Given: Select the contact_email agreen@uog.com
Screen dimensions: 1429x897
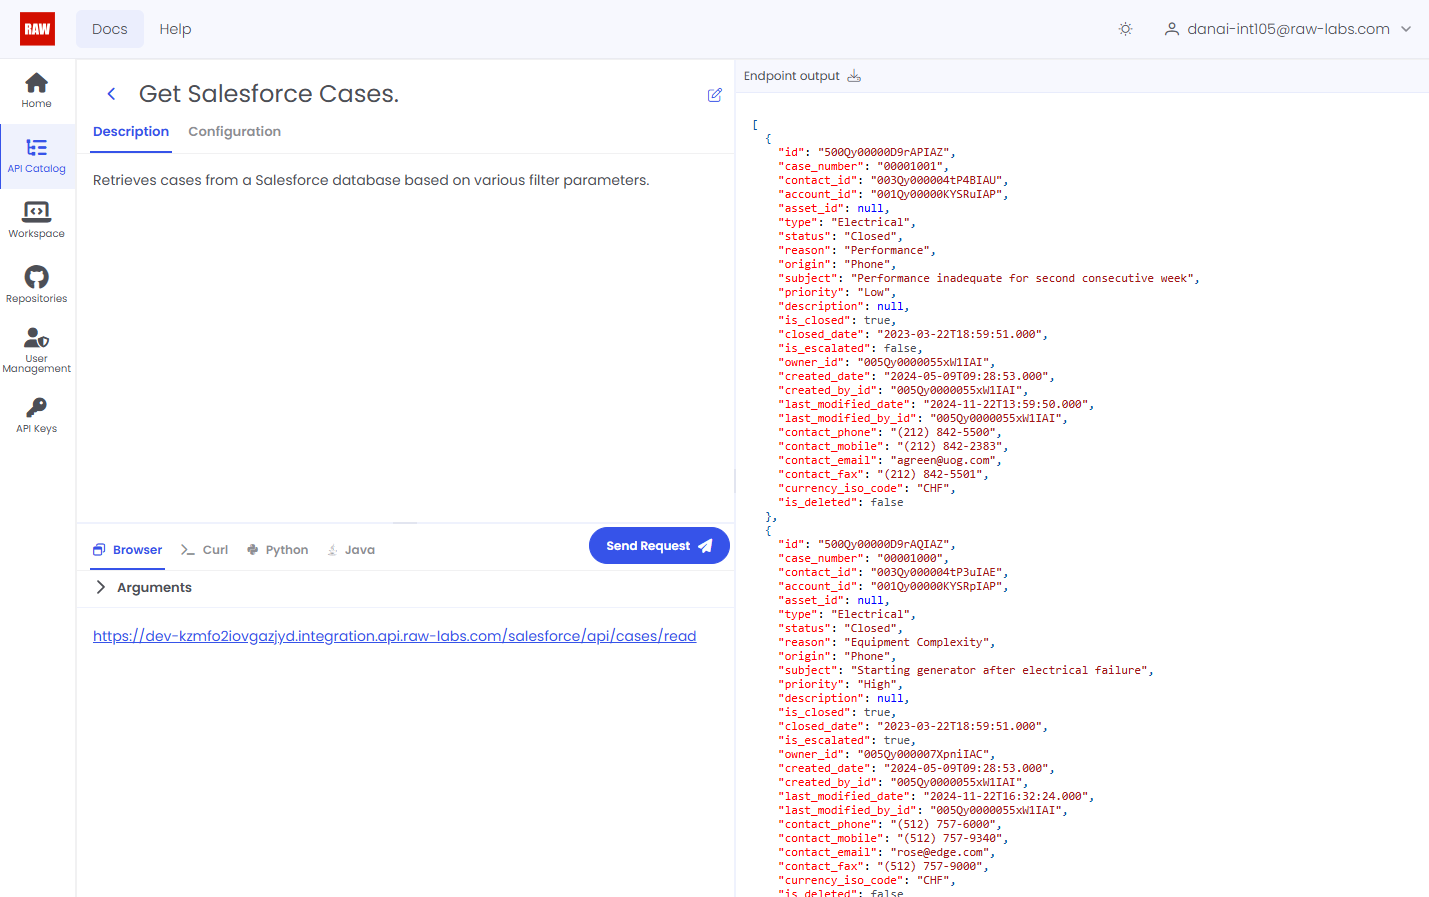Looking at the screenshot, I should coord(943,461).
